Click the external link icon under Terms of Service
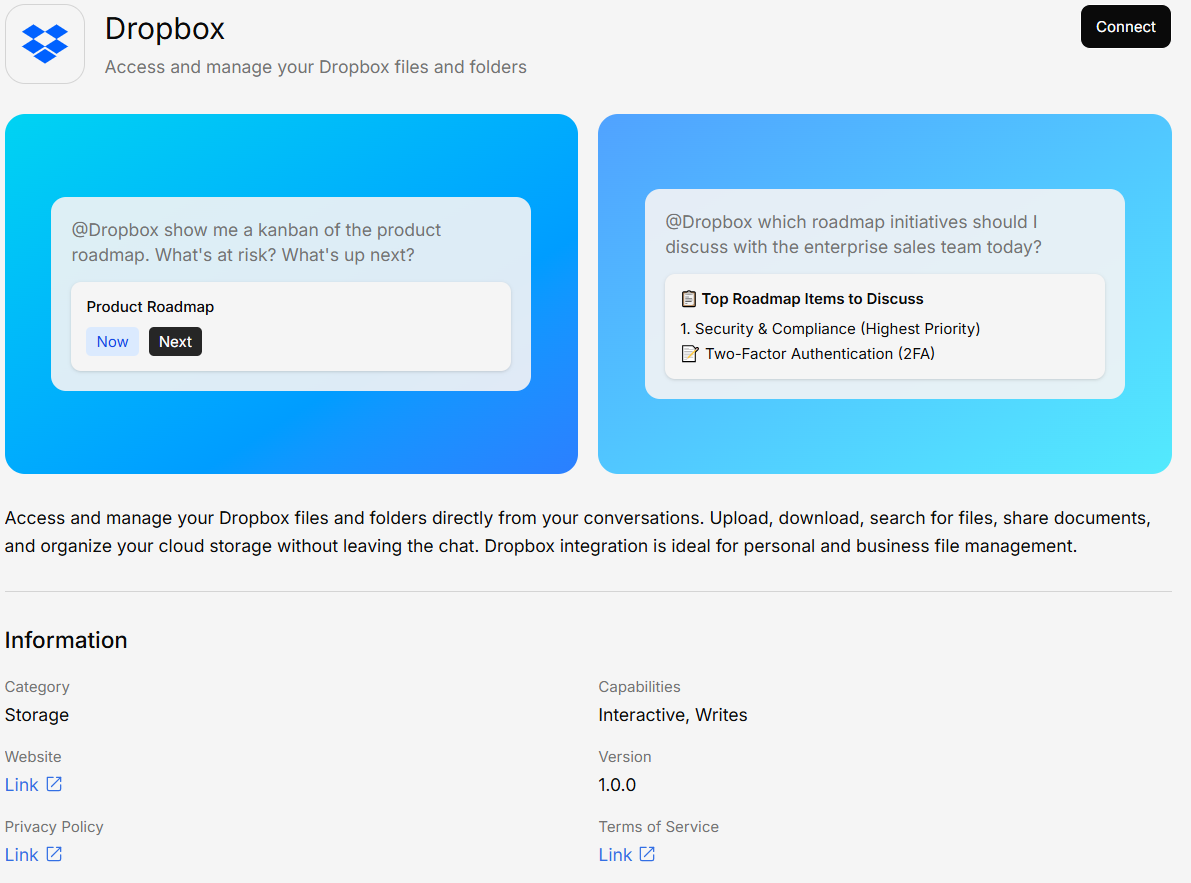The height and width of the screenshot is (883, 1191). [647, 854]
